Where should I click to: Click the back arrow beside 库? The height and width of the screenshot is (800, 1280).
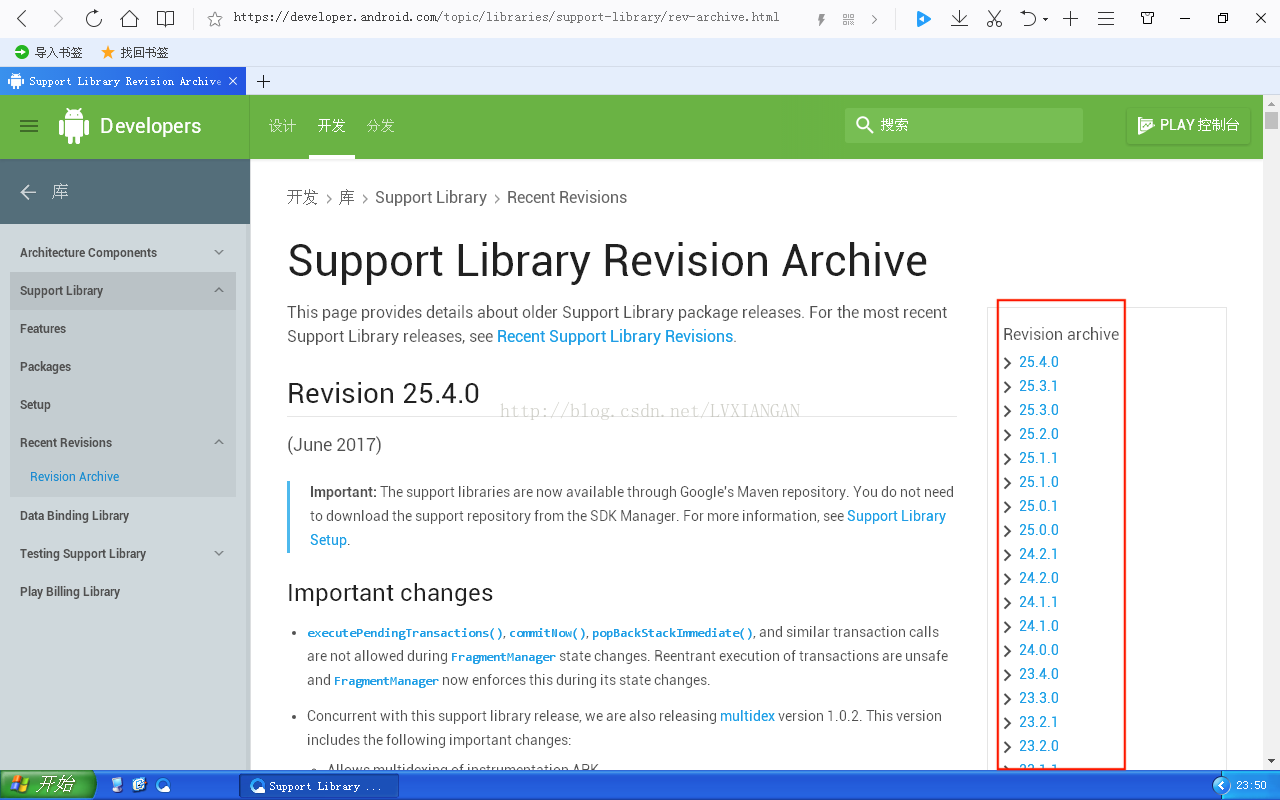pyautogui.click(x=28, y=192)
